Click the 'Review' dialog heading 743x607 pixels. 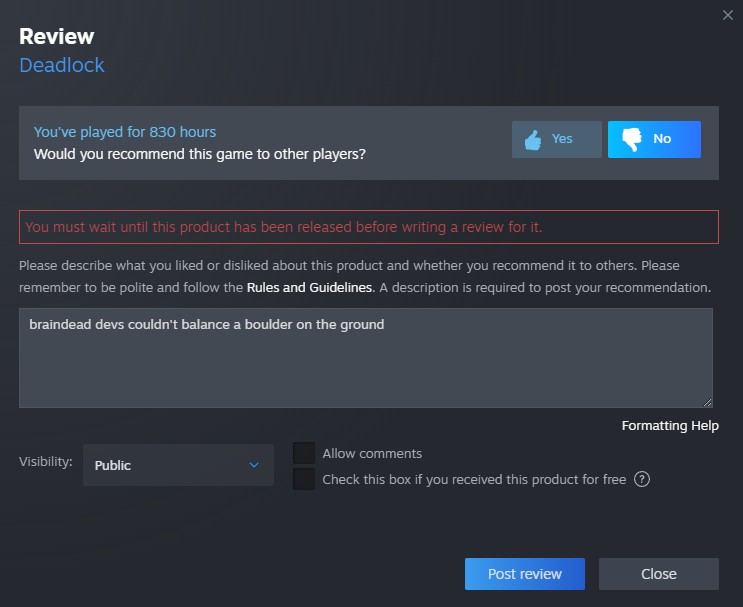pos(56,36)
